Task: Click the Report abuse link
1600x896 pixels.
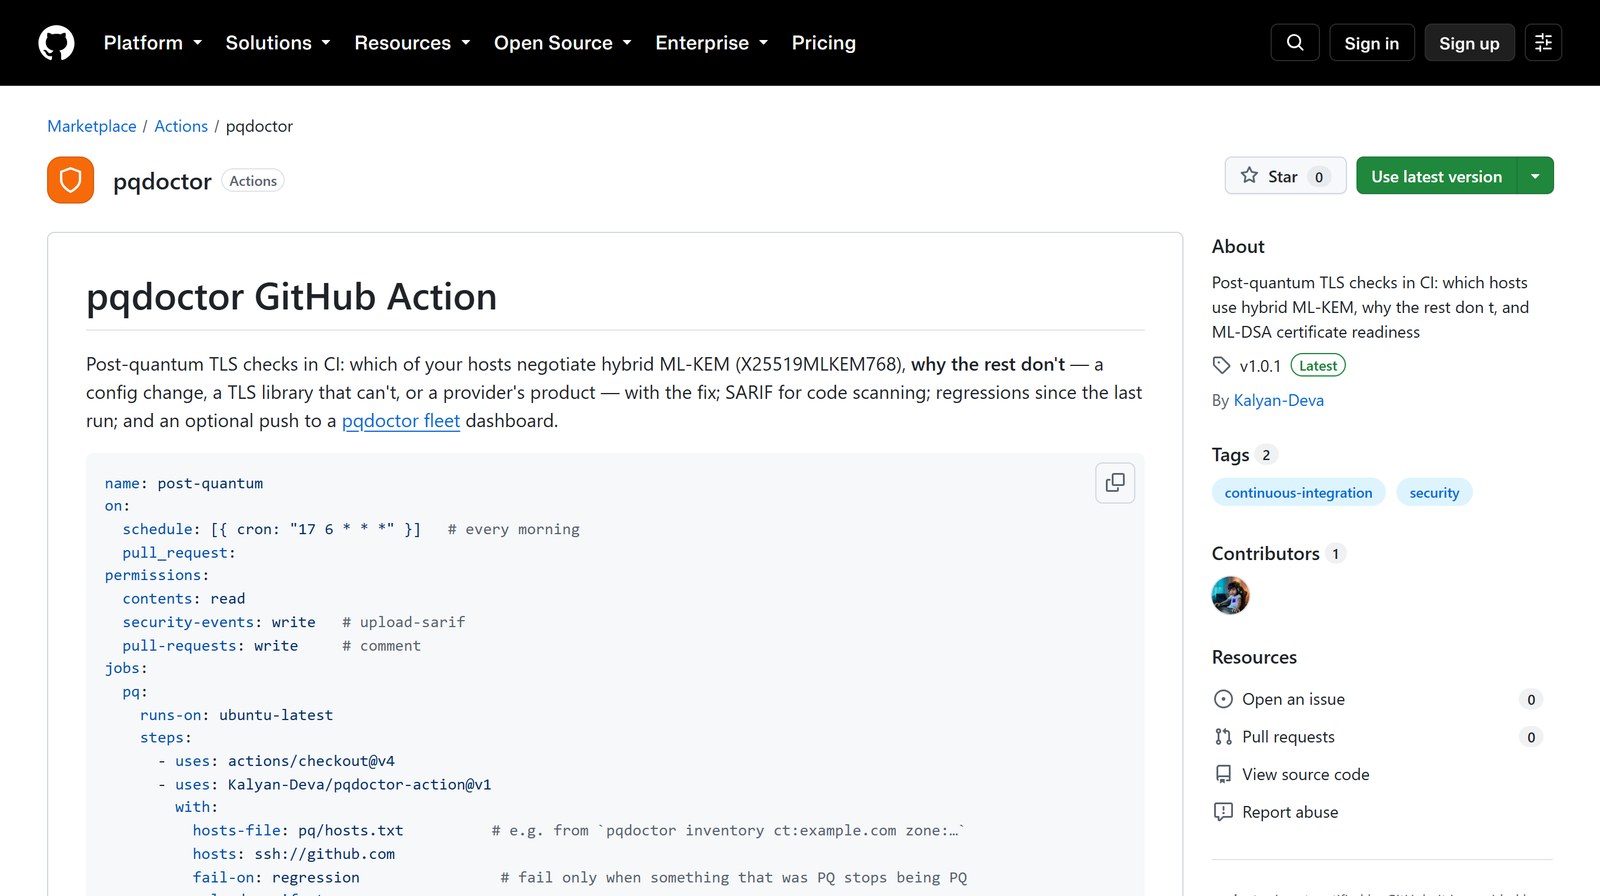Action: coord(1290,812)
